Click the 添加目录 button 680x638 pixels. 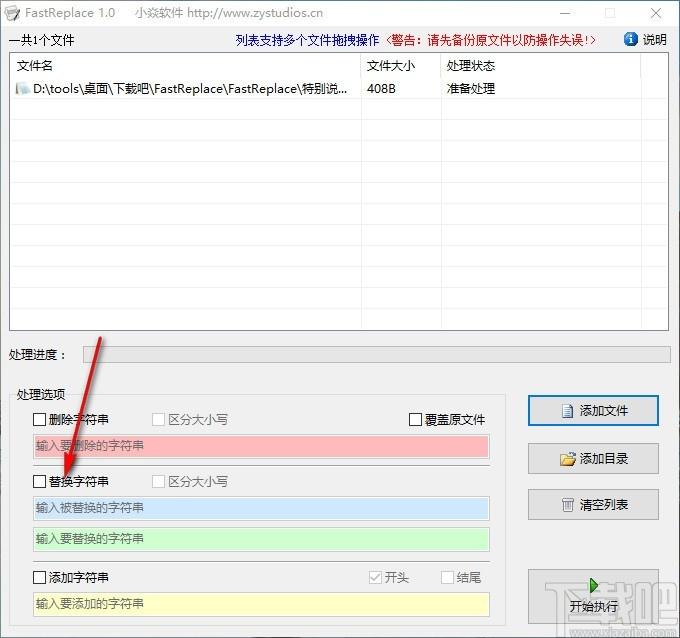[593, 458]
